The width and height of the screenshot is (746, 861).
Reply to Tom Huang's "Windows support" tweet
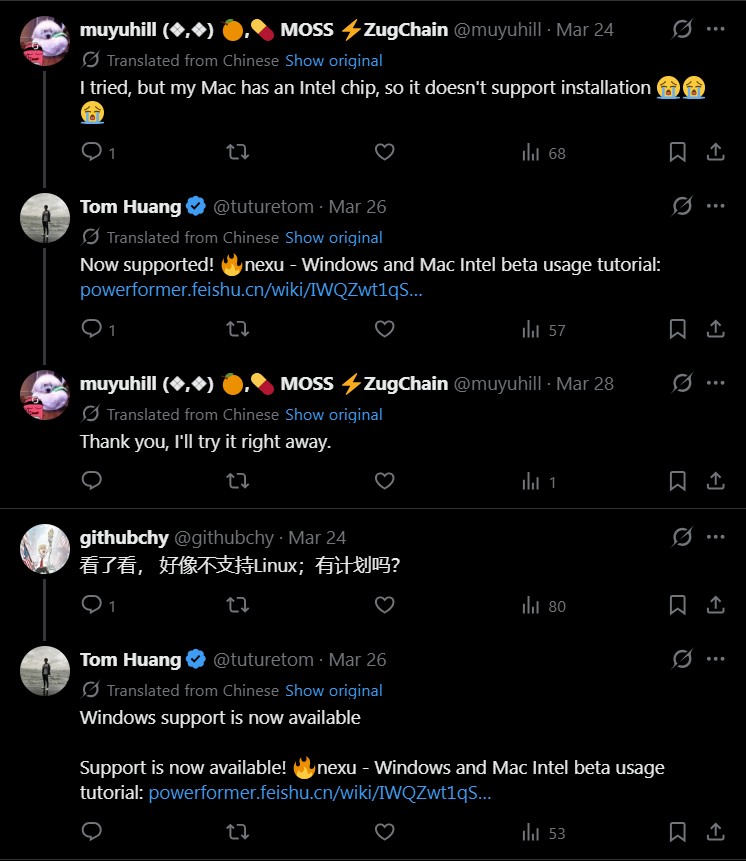[92, 832]
